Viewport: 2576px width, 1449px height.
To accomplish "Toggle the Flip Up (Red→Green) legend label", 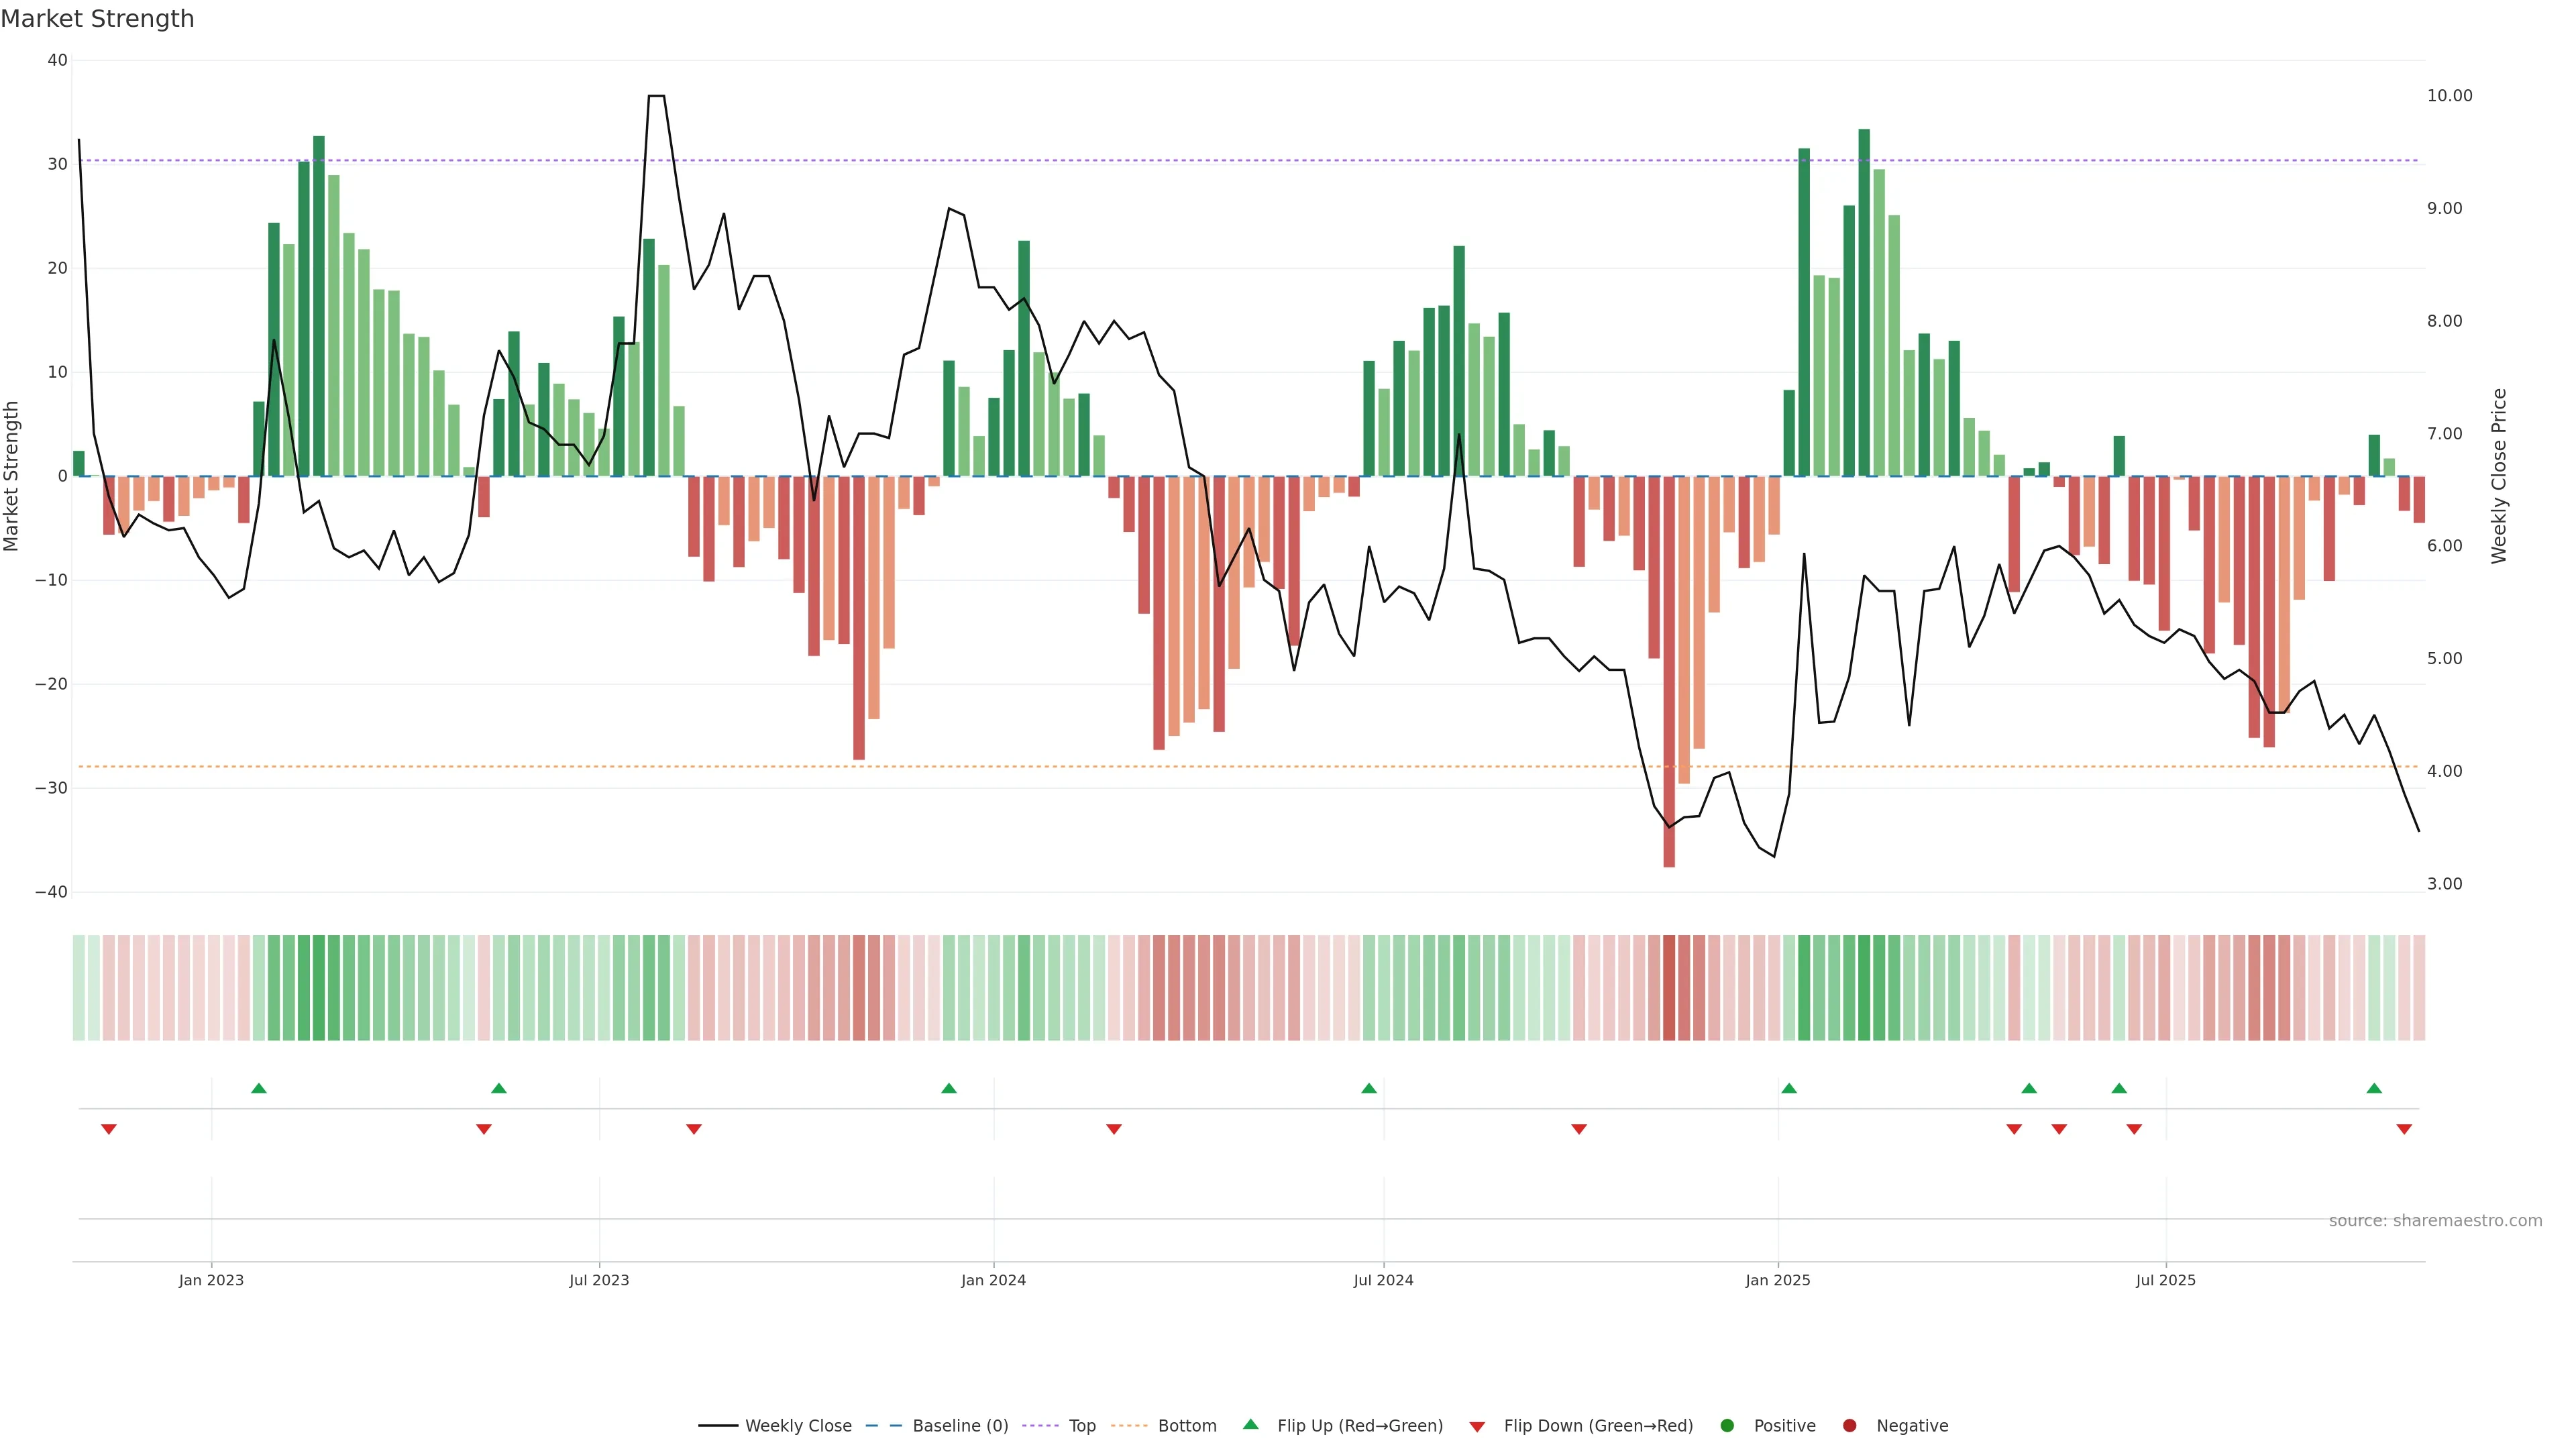I will [x=1359, y=1426].
